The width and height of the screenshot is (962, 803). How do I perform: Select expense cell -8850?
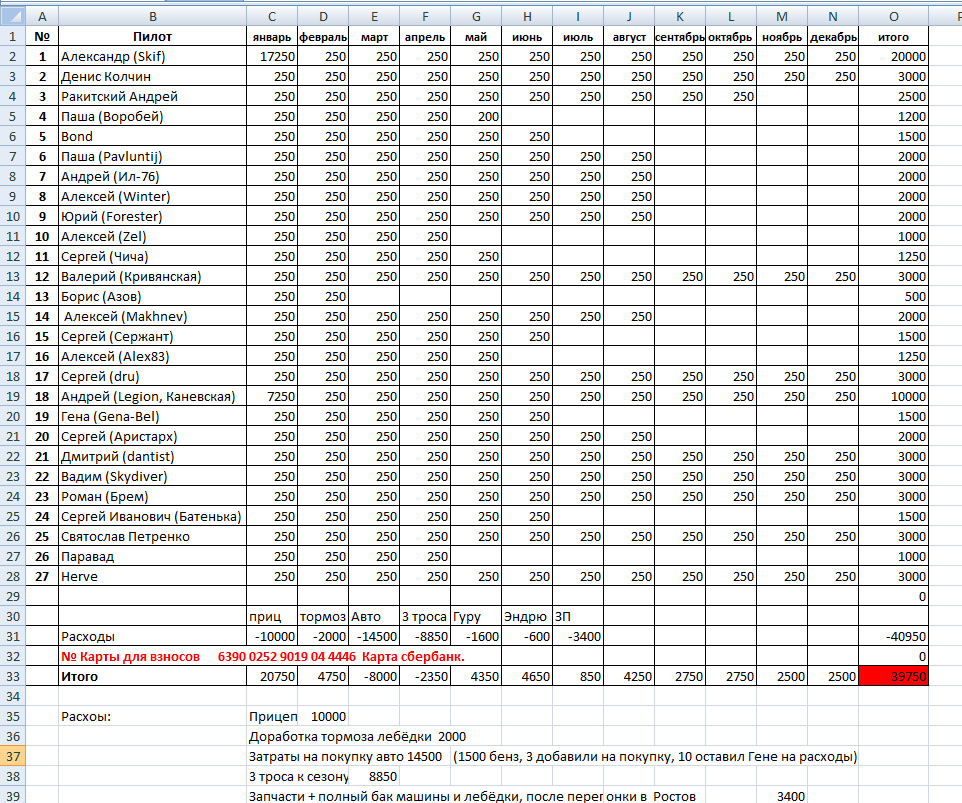tap(425, 636)
